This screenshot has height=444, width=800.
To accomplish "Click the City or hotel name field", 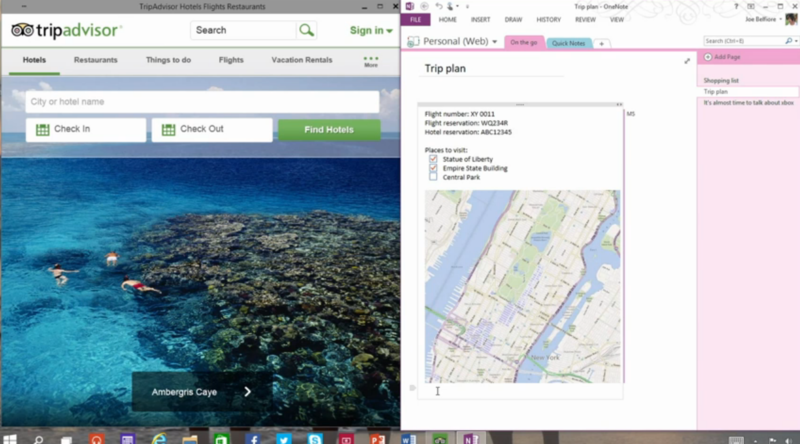I will (202, 102).
